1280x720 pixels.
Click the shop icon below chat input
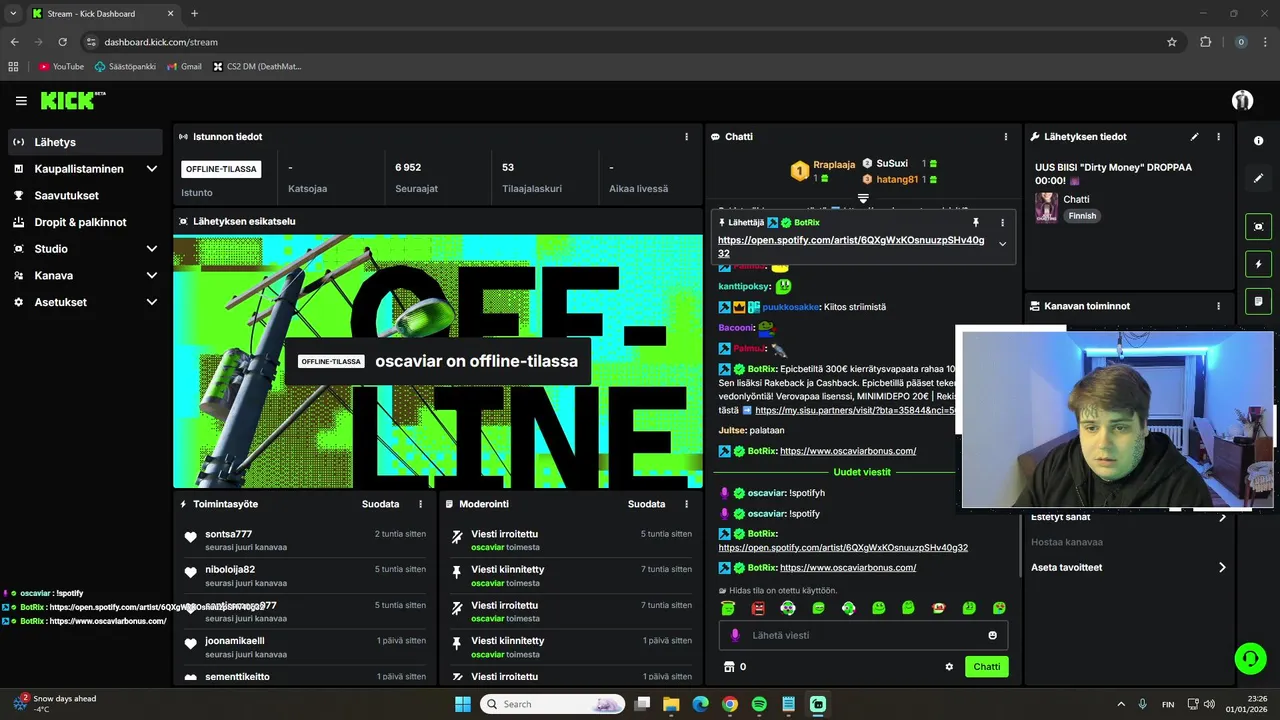[x=728, y=666]
